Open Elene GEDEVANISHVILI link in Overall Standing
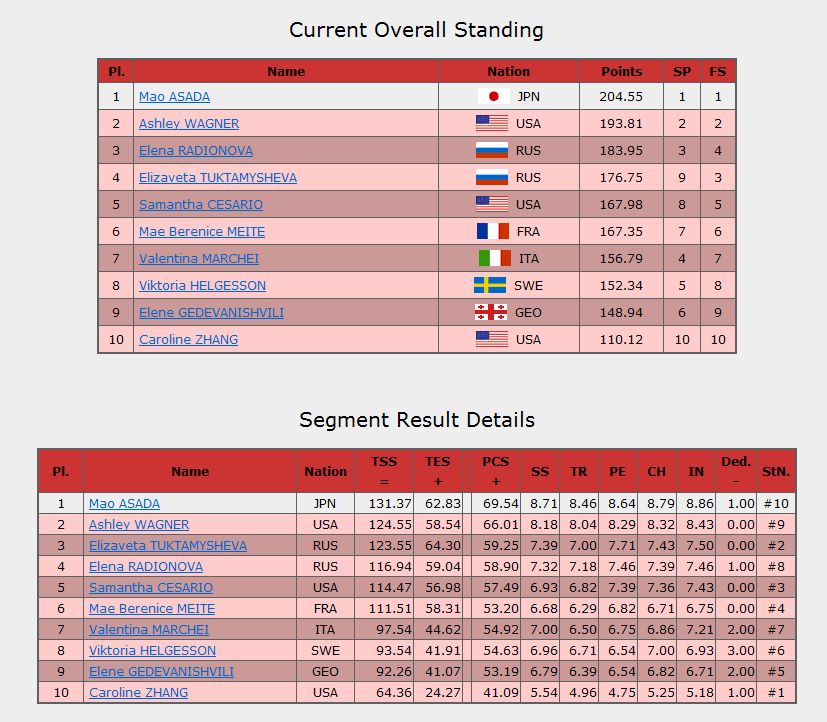 pyautogui.click(x=211, y=312)
